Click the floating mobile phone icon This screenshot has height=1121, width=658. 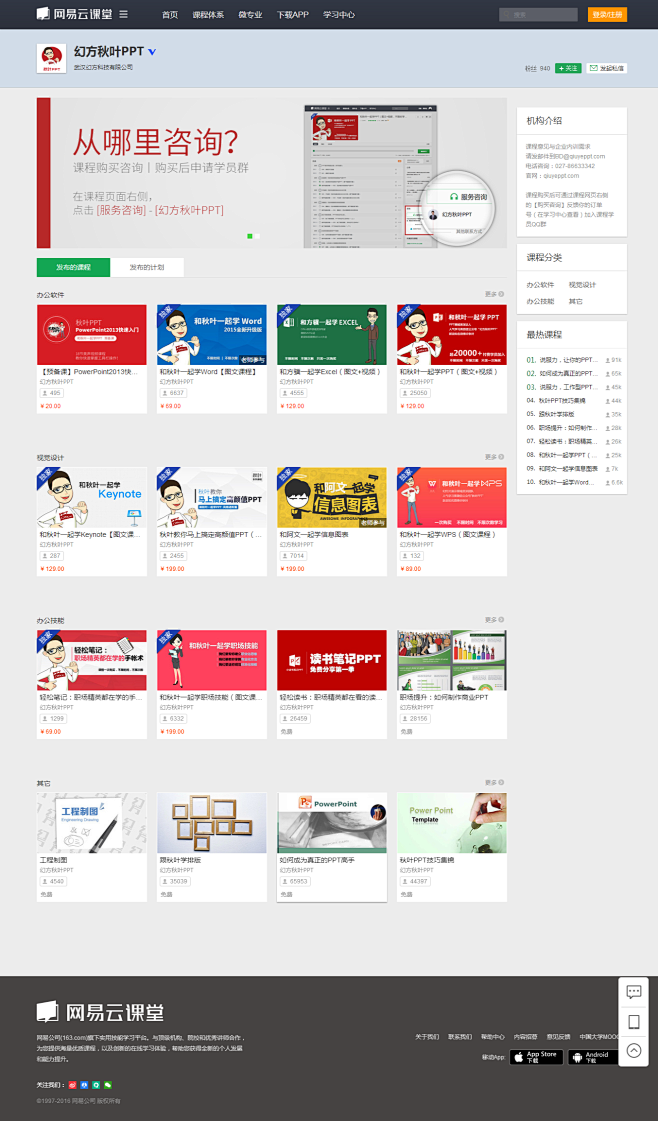pyautogui.click(x=633, y=1021)
